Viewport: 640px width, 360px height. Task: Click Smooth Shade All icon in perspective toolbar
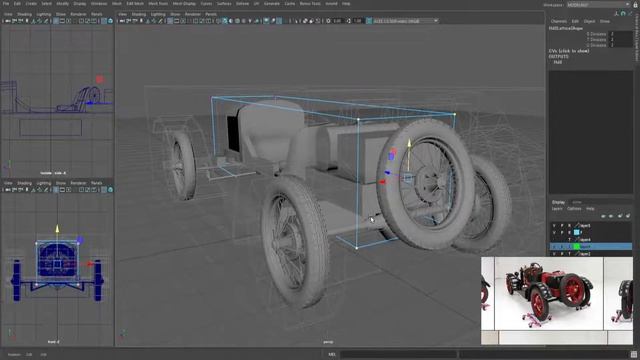tap(224, 20)
